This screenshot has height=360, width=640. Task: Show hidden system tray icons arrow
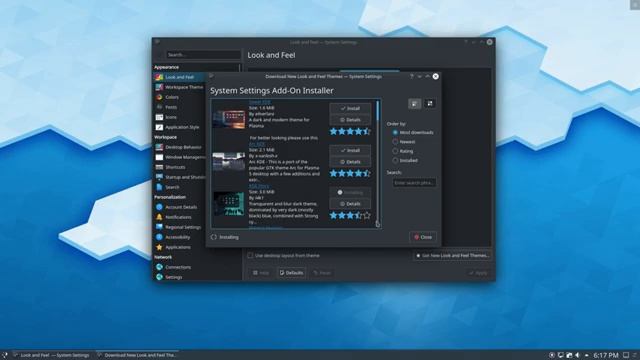[x=587, y=355]
